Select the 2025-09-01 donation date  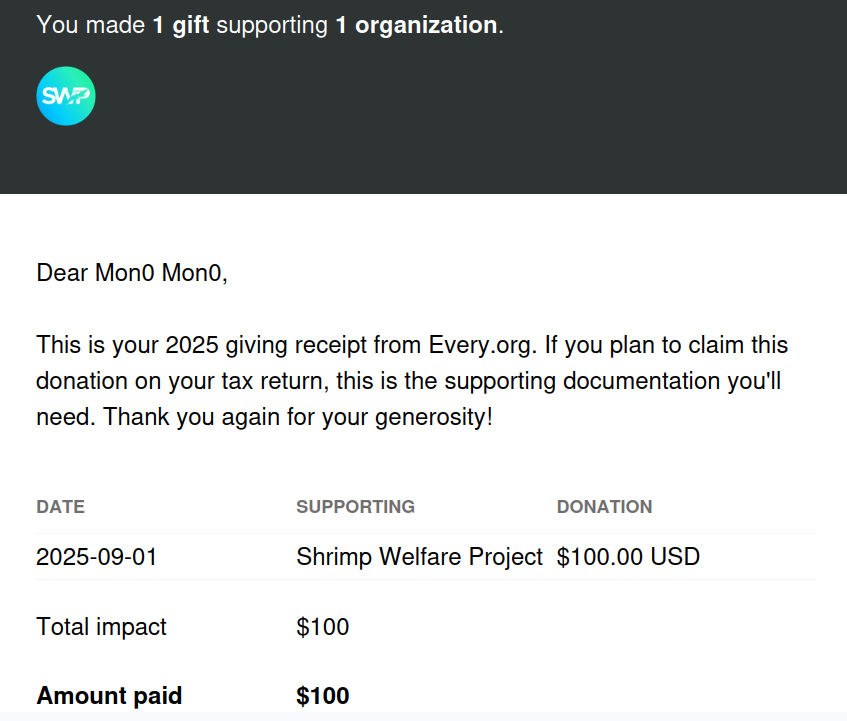[x=96, y=557]
